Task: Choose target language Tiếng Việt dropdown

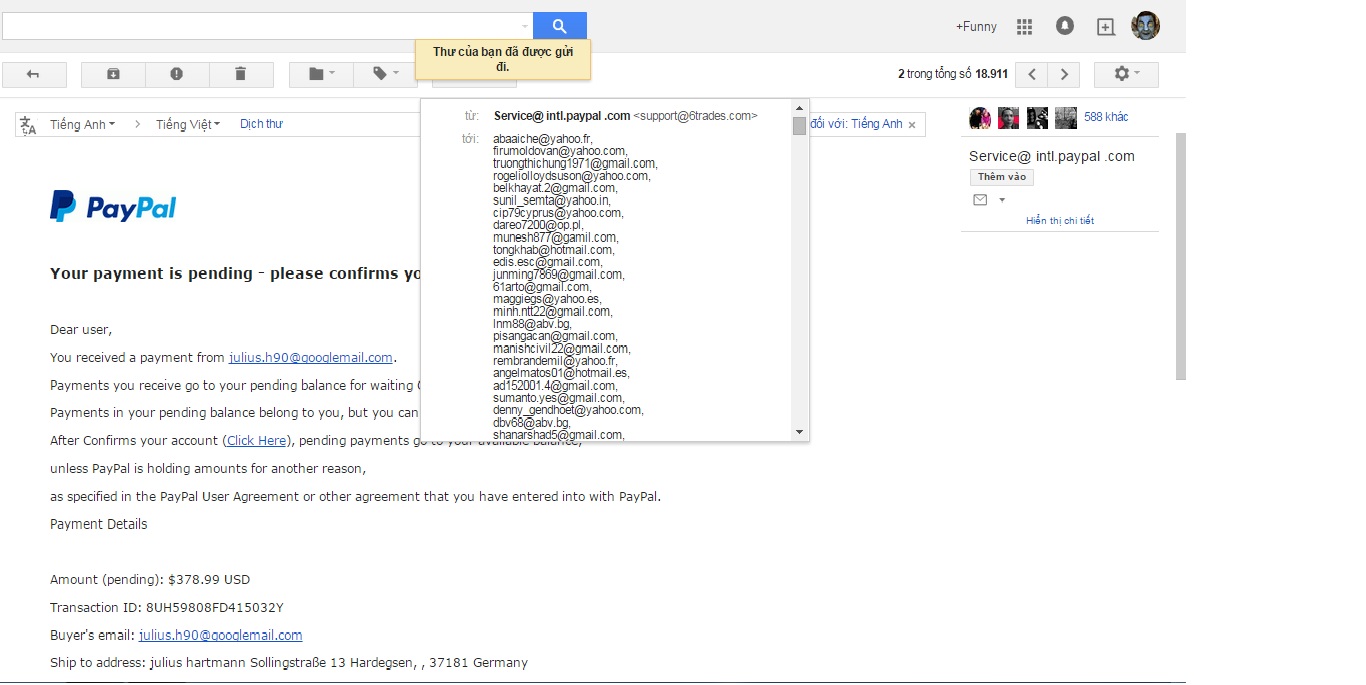Action: pyautogui.click(x=188, y=125)
